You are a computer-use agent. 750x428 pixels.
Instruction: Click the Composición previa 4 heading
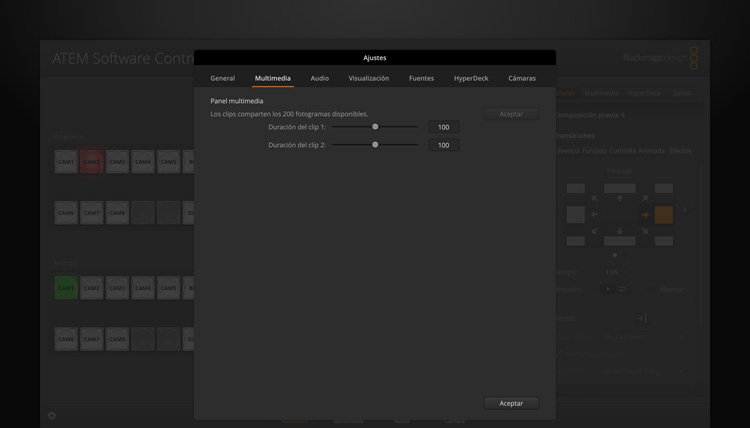pyautogui.click(x=590, y=115)
